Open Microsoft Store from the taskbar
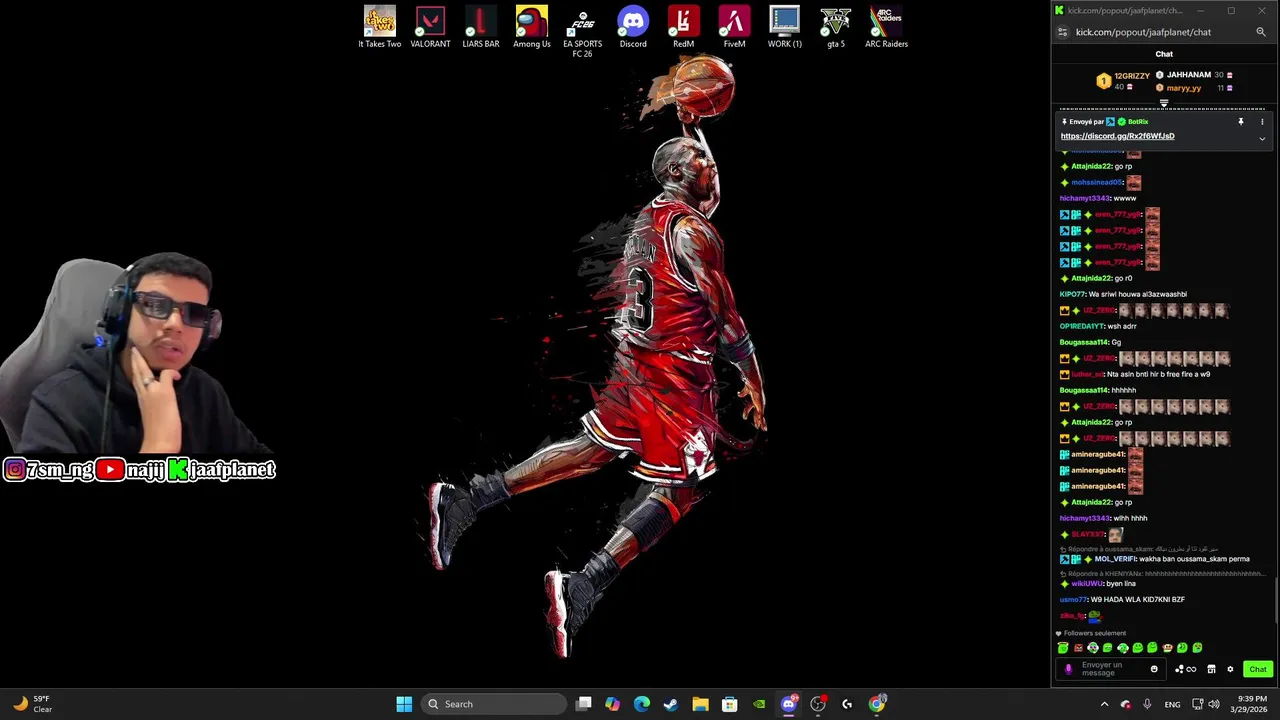Image resolution: width=1280 pixels, height=720 pixels. (730, 704)
